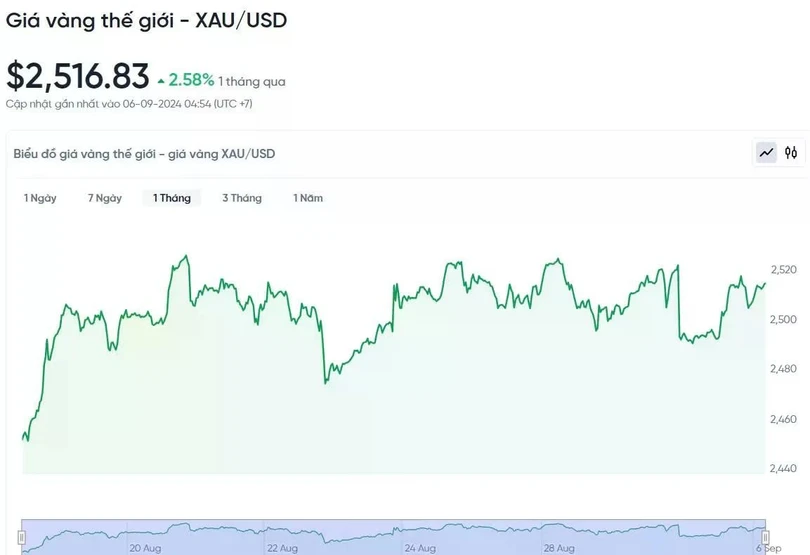Click 20 Aug on the range navigator
Viewport: 810px width, 555px height.
pos(145,548)
